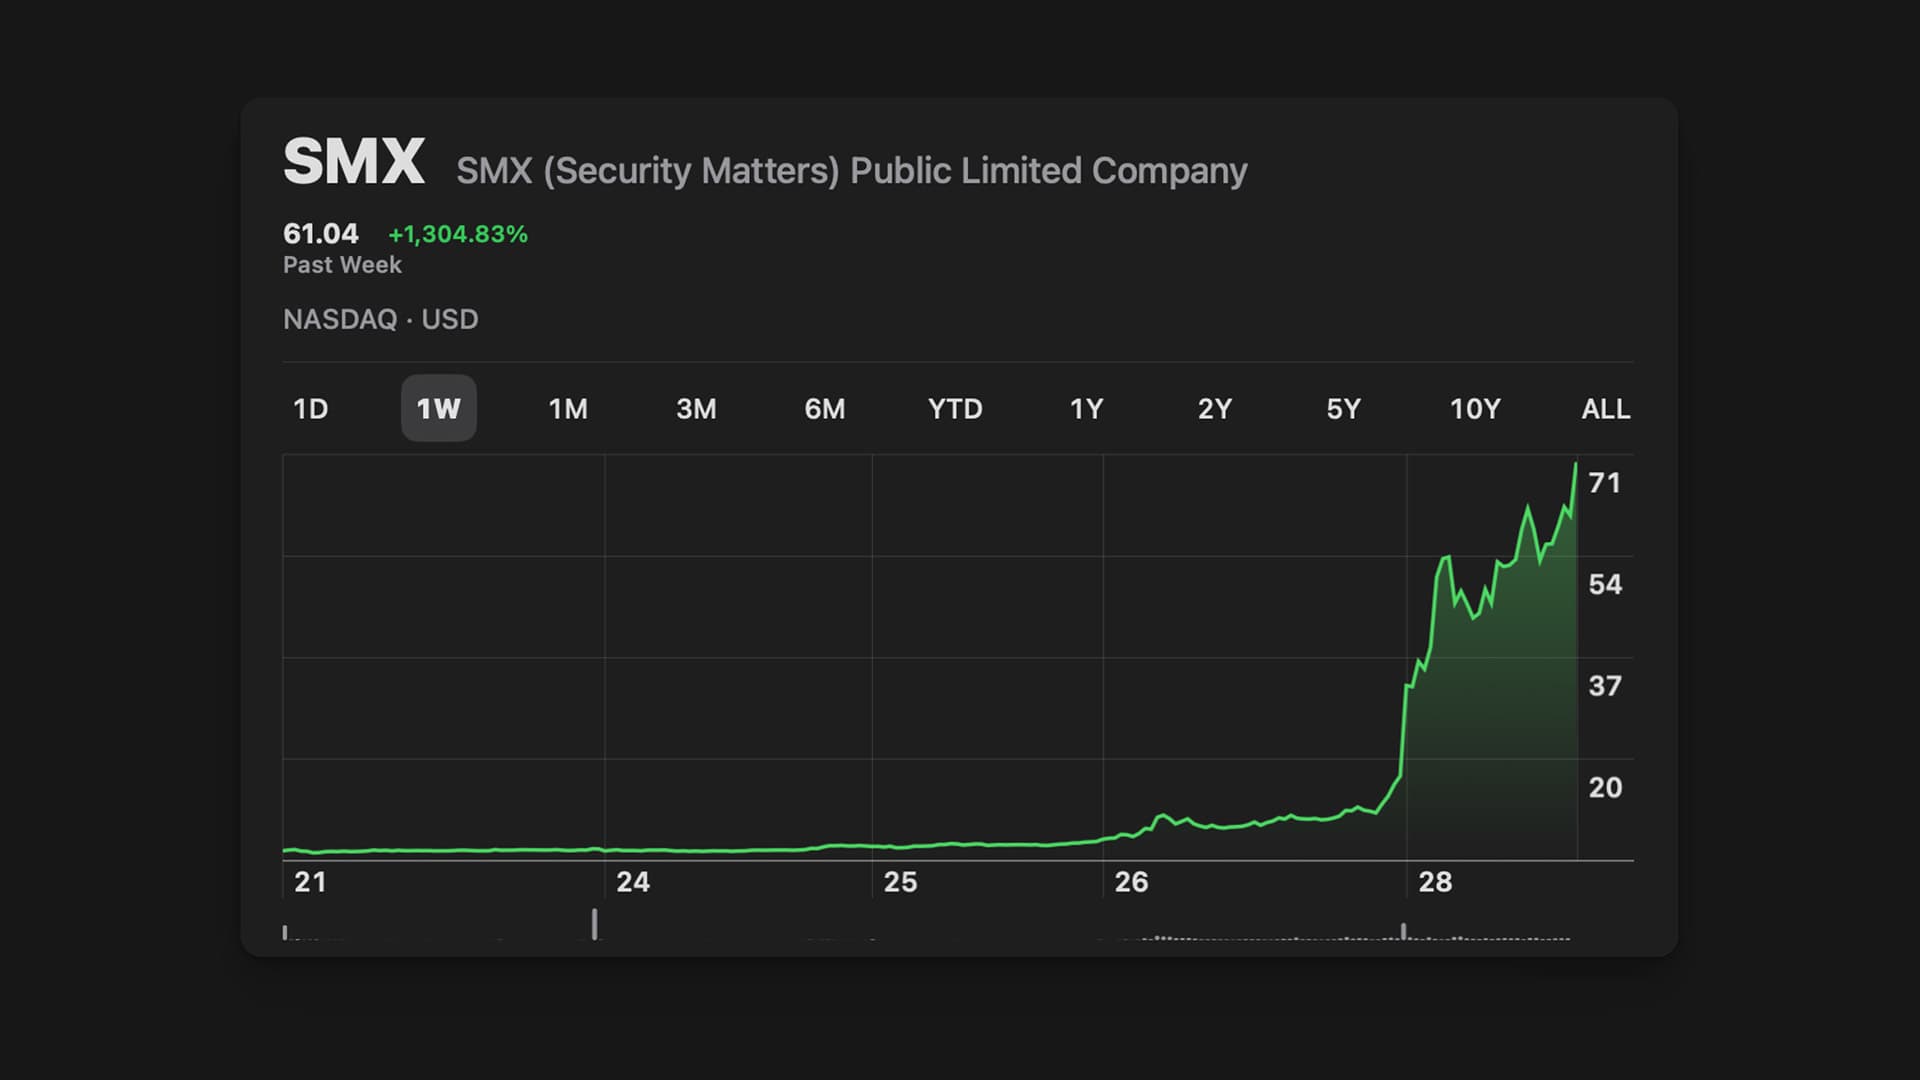Image resolution: width=1920 pixels, height=1080 pixels.
Task: Click the NASDAQ · USD exchange label
Action: coord(381,320)
